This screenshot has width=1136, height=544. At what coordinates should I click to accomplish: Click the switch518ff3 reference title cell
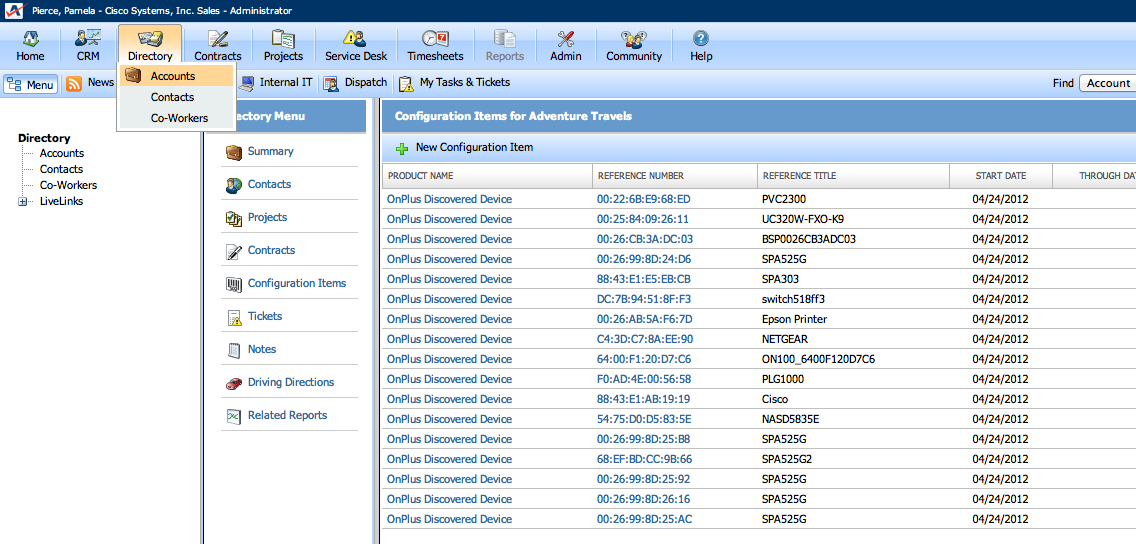point(793,299)
